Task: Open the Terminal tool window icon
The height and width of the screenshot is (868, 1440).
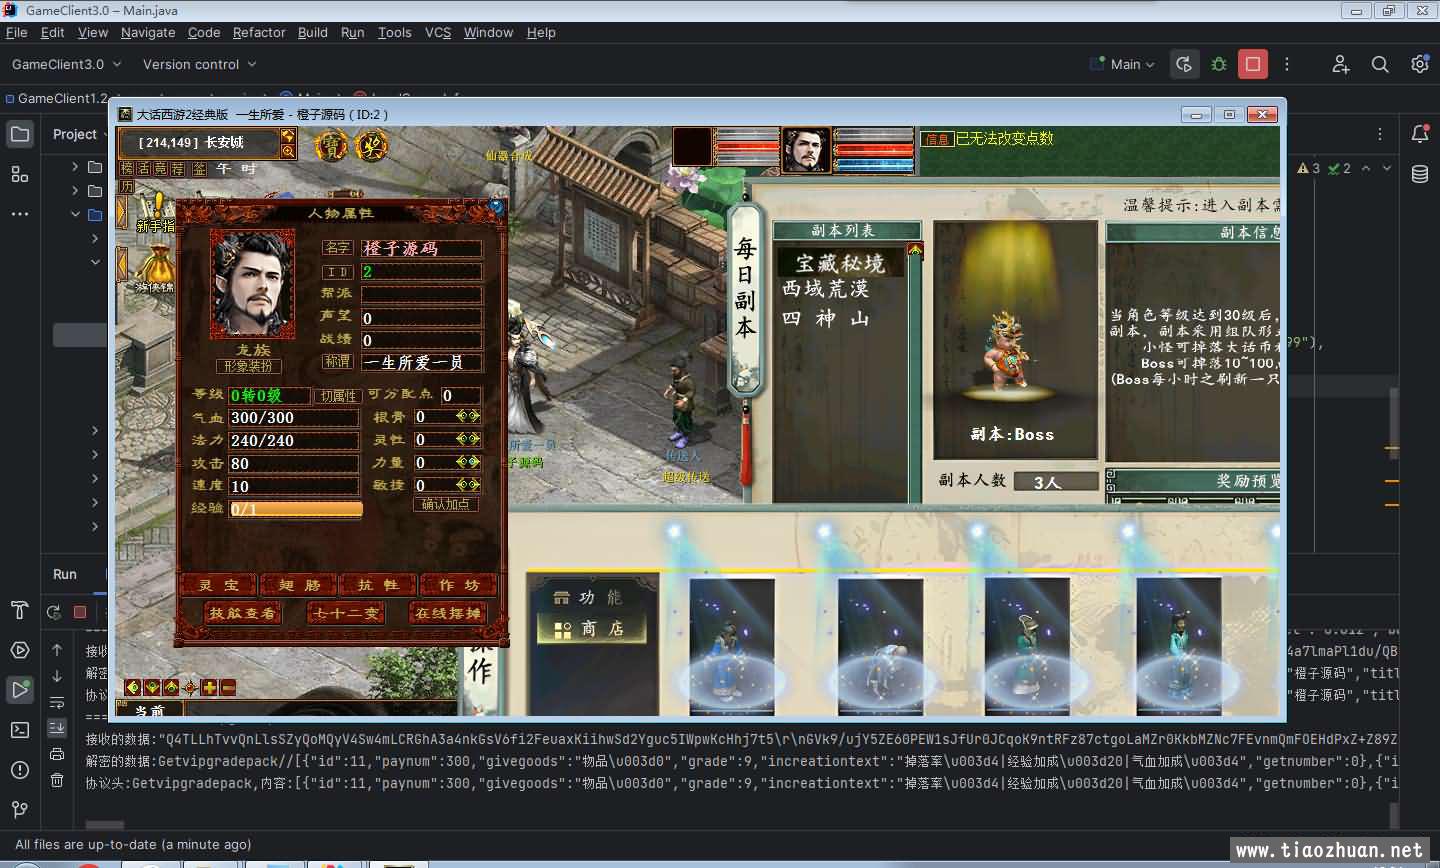Action: (20, 730)
